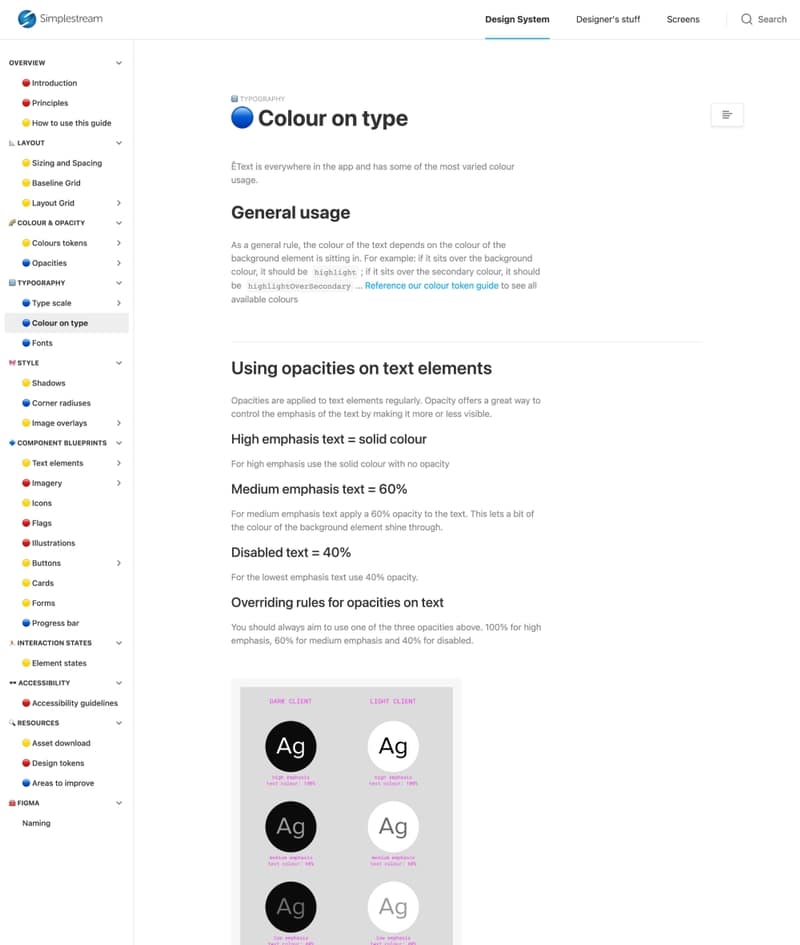Image resolution: width=800 pixels, height=945 pixels.
Task: Click the ruler icon beside LAYOUT
Action: tap(11, 142)
